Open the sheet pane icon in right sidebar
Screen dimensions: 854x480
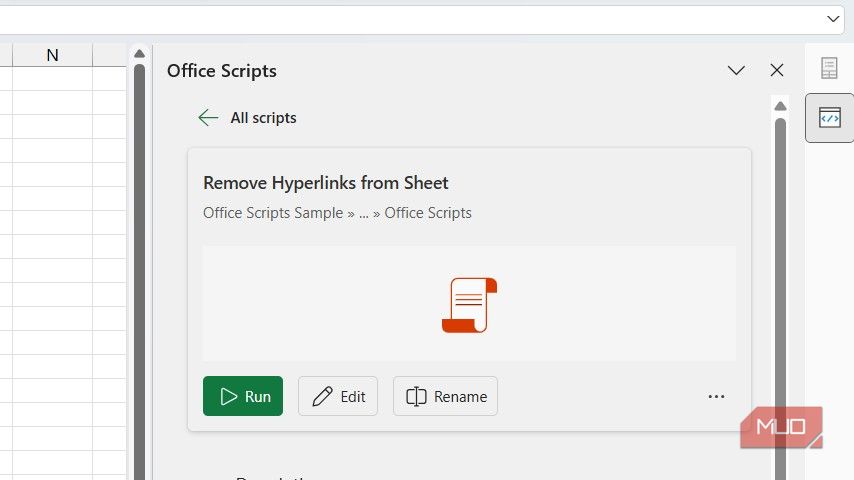pos(829,68)
